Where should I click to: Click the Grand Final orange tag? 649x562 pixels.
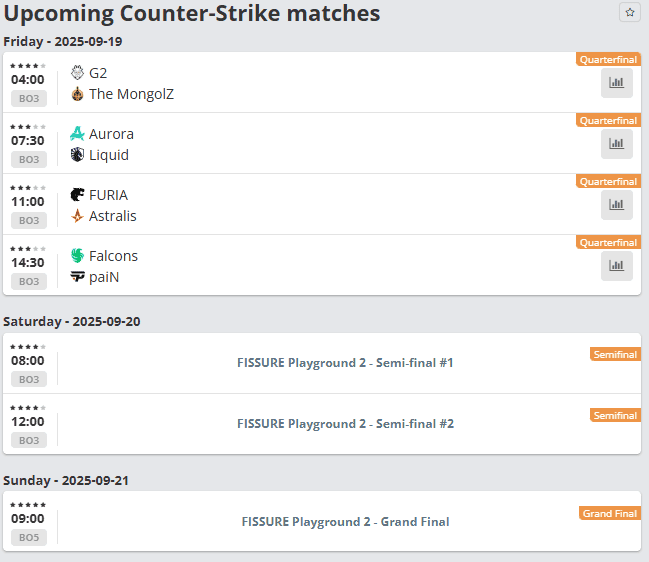610,513
